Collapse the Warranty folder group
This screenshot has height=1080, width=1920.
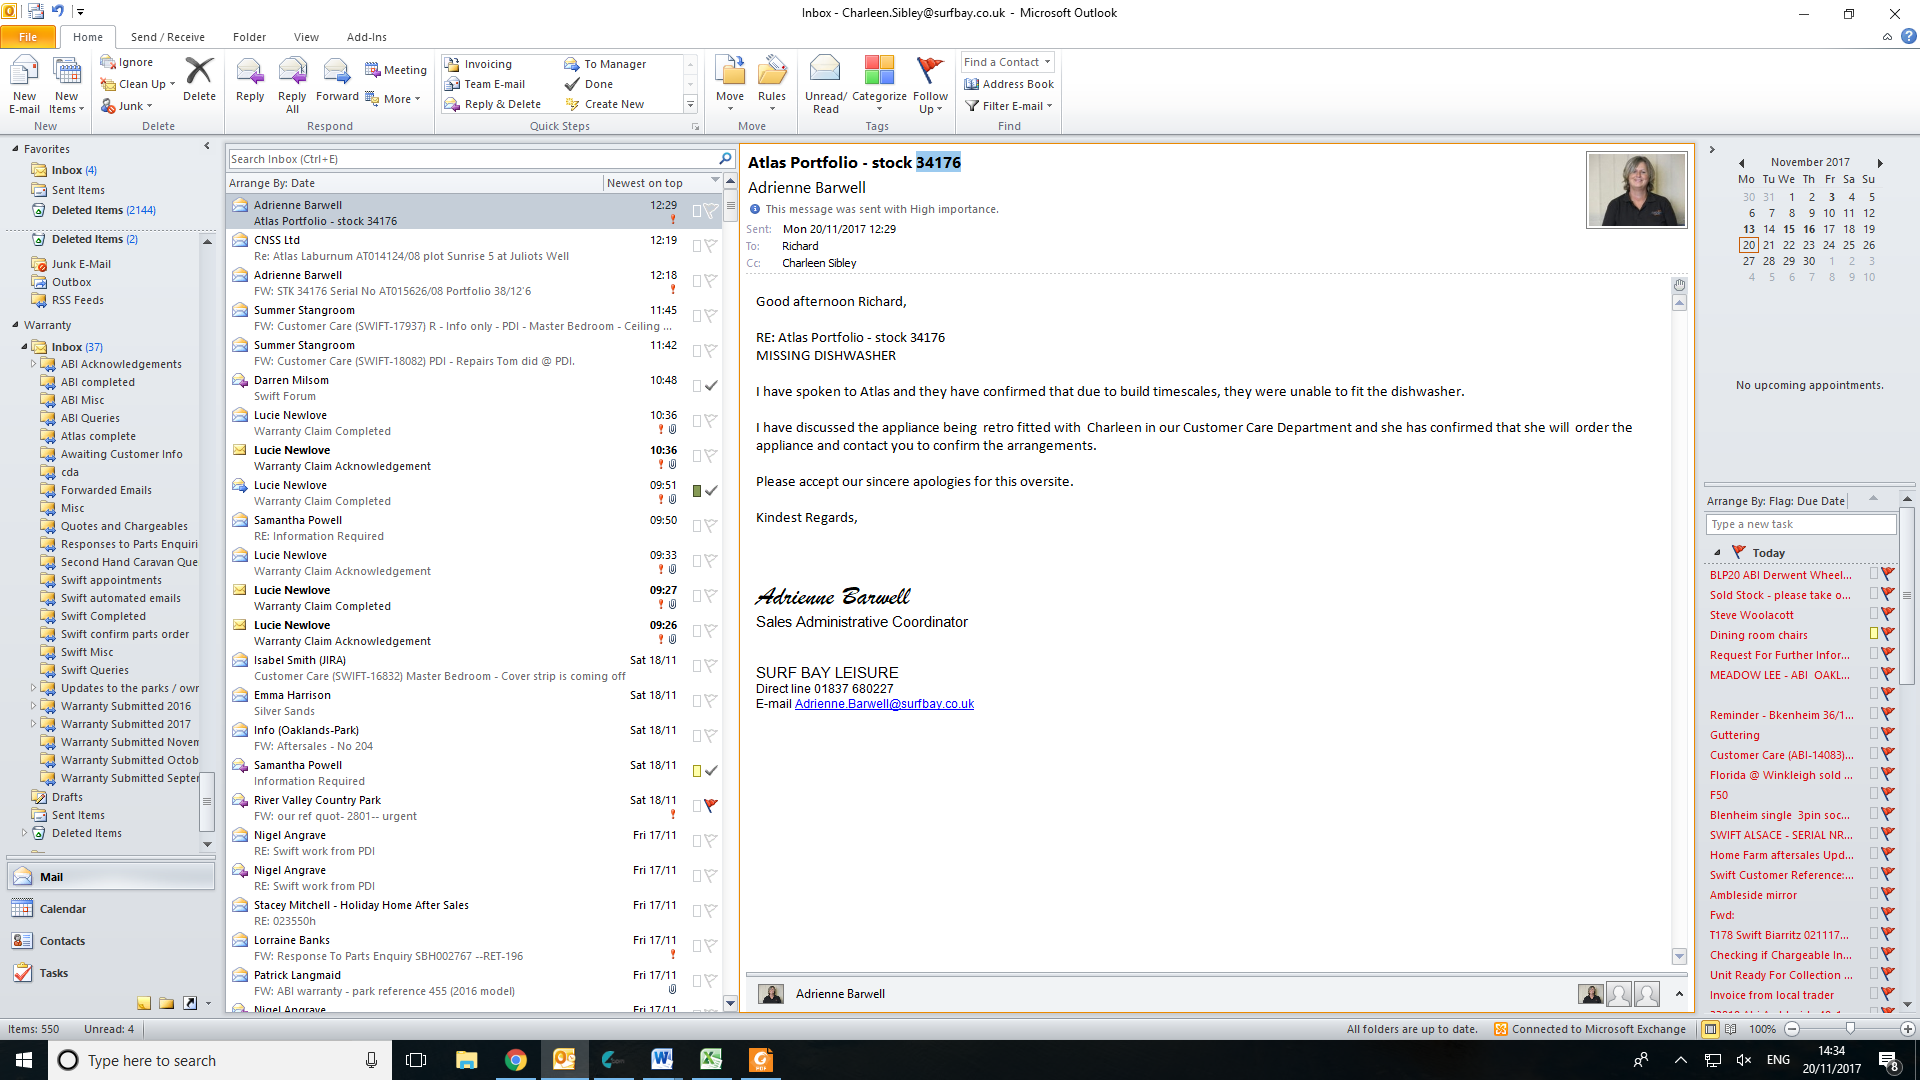pos(15,325)
